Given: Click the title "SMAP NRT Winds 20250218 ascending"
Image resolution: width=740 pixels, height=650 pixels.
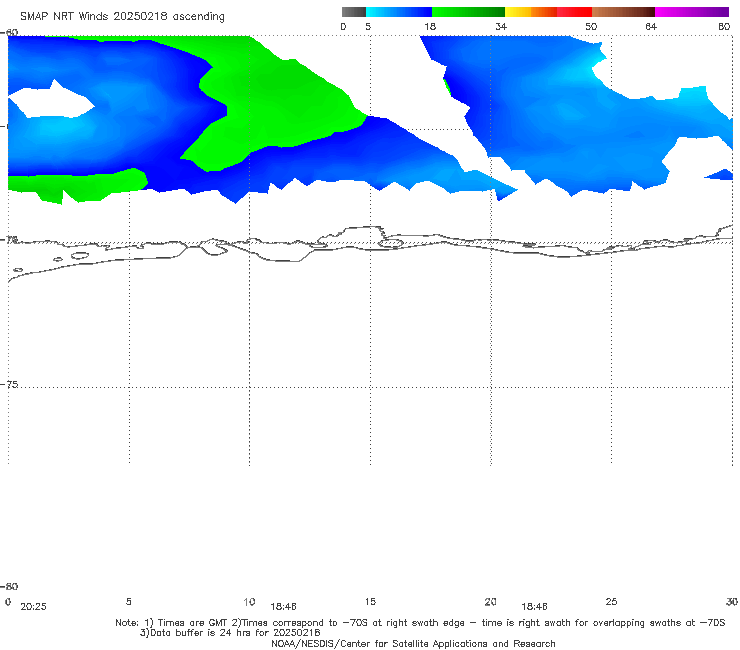Looking at the screenshot, I should click(122, 16).
